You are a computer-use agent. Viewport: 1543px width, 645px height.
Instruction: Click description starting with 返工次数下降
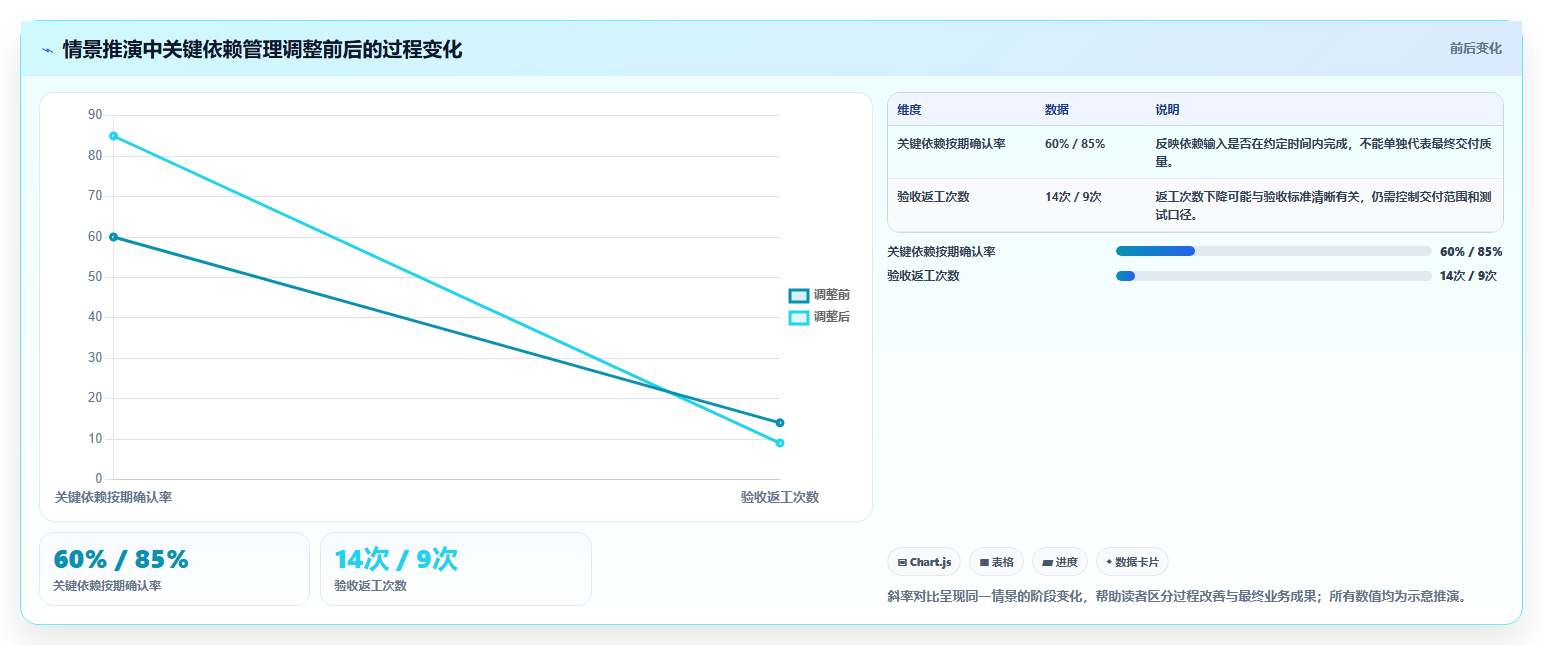[1324, 206]
